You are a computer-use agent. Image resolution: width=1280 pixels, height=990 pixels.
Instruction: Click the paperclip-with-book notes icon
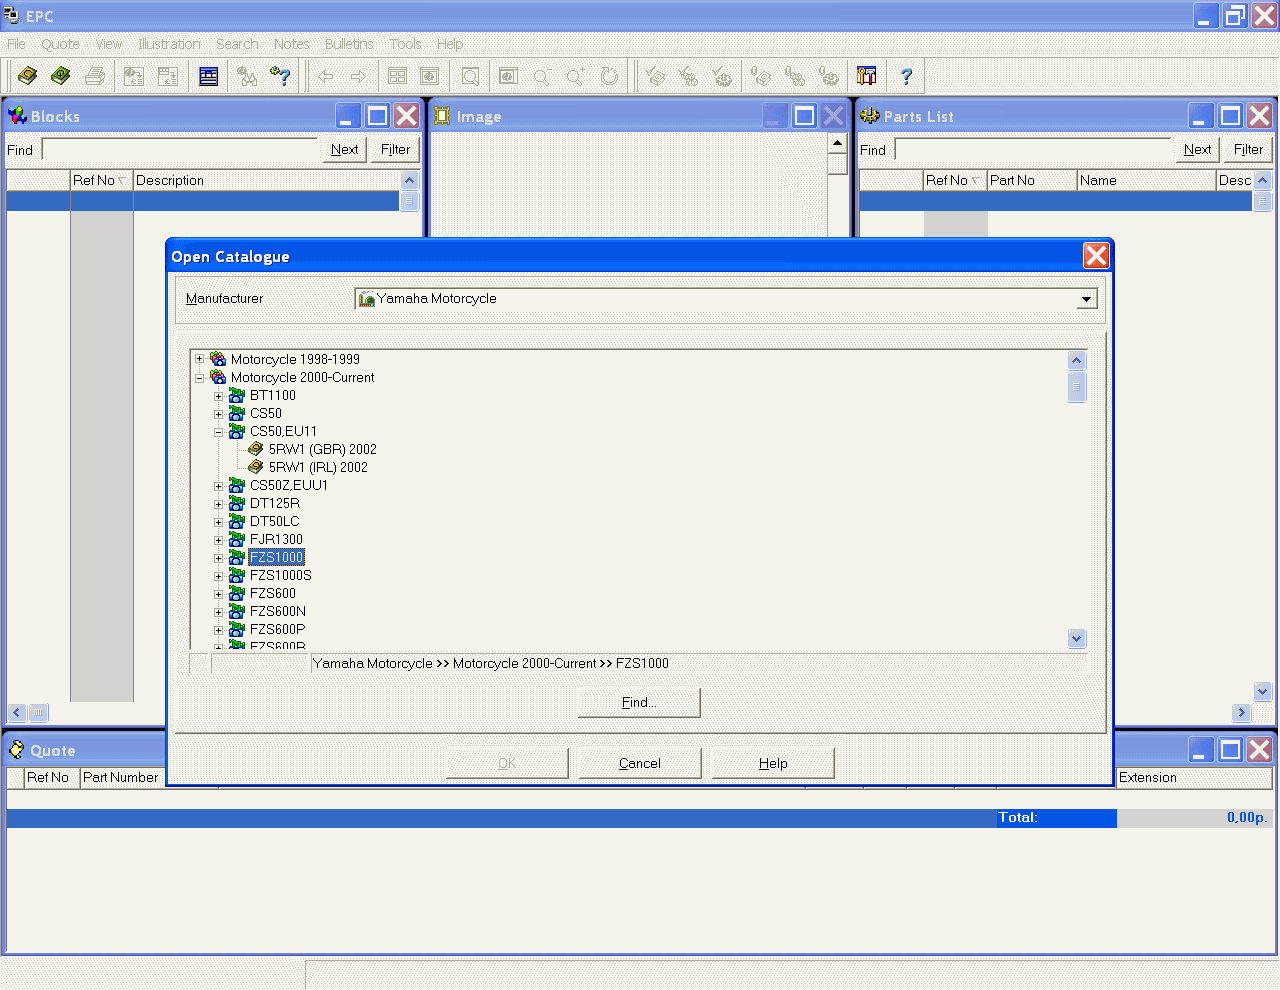pos(762,76)
